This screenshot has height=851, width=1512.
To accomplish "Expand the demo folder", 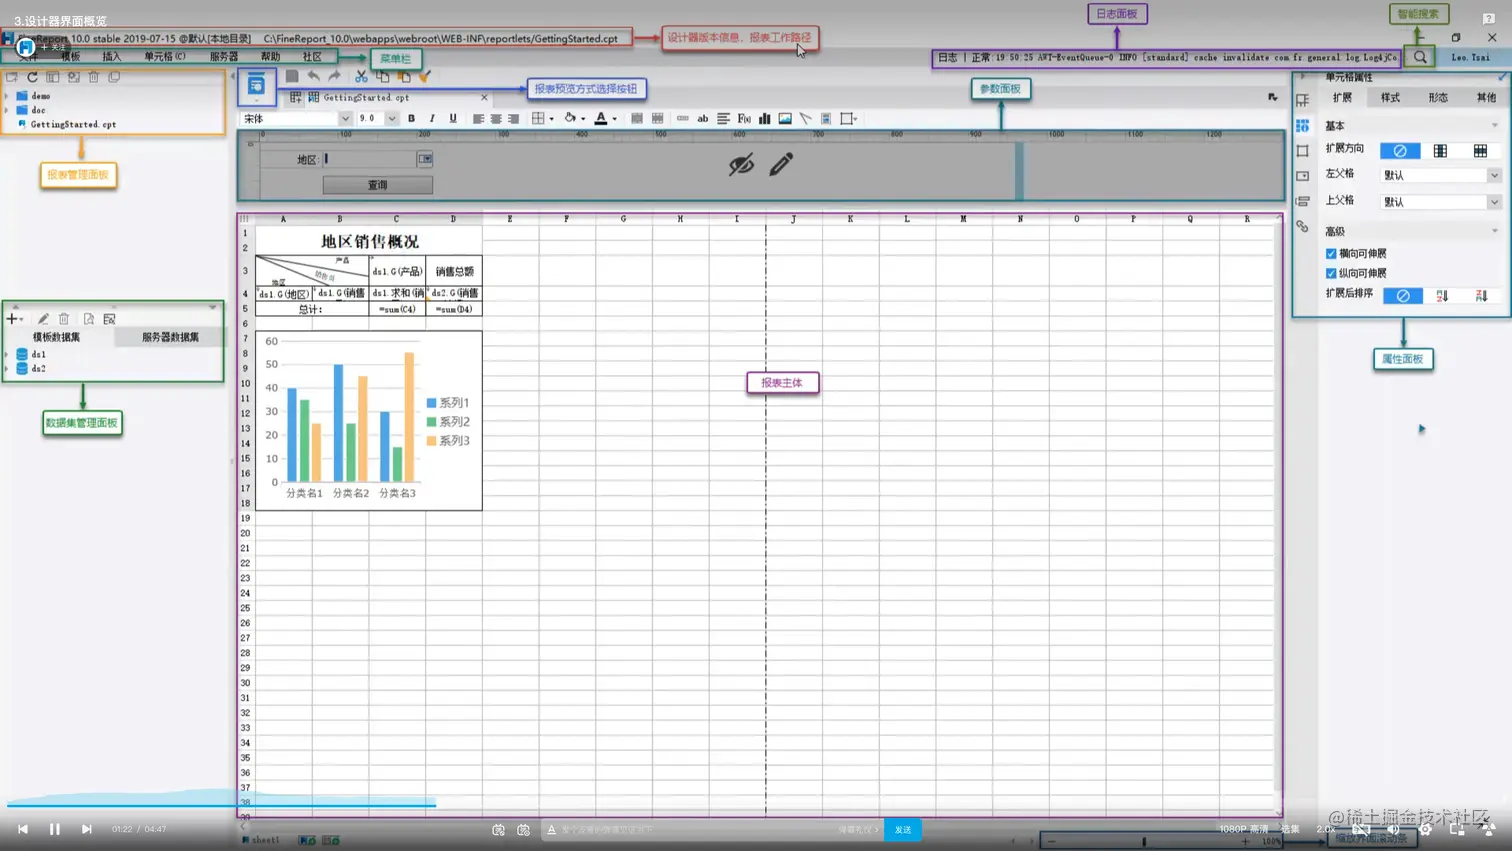I will pos(7,96).
